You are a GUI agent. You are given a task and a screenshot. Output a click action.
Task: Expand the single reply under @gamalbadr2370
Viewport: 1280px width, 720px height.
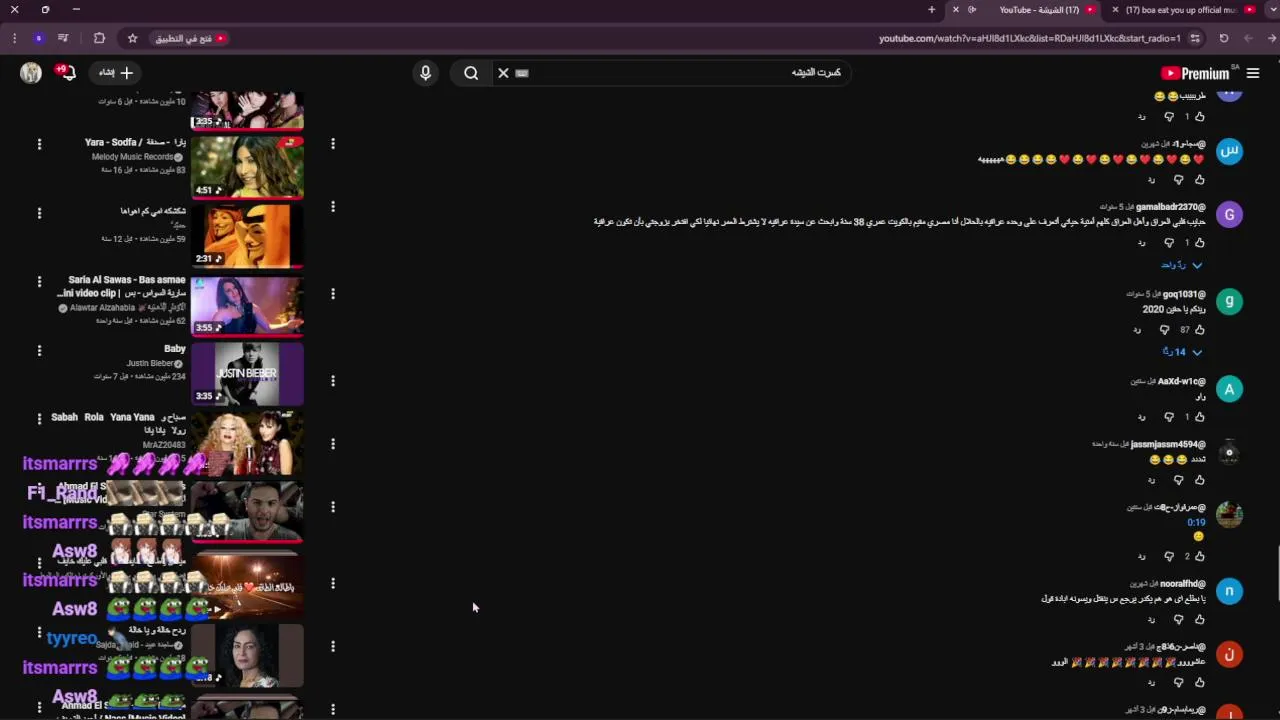click(x=1182, y=265)
